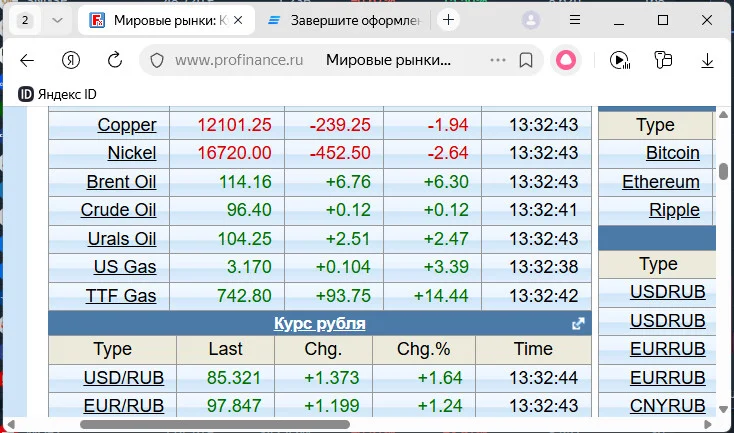Open the browser extensions icon
The image size is (734, 433).
coord(663,60)
